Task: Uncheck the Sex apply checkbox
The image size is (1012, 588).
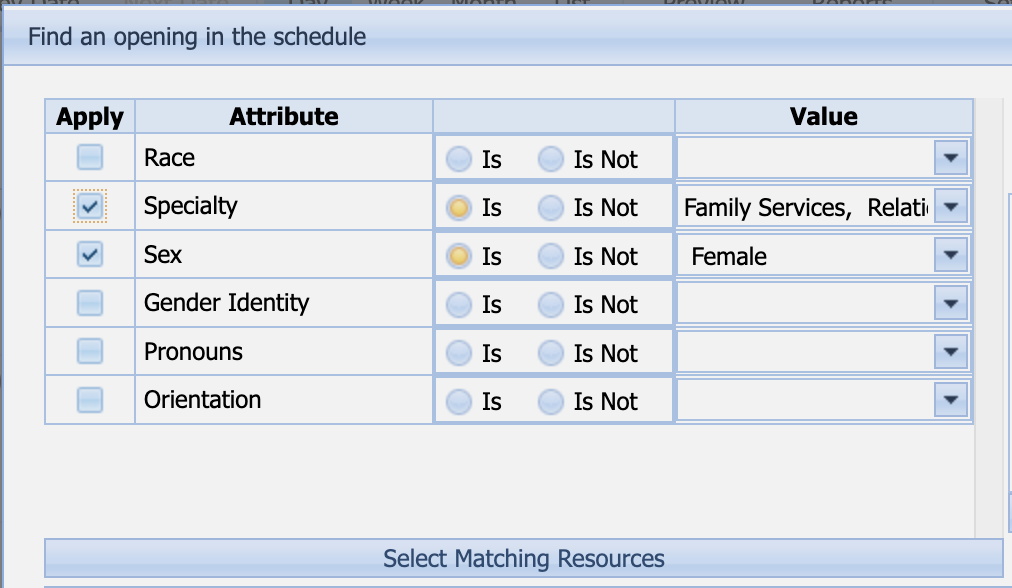Action: point(90,255)
